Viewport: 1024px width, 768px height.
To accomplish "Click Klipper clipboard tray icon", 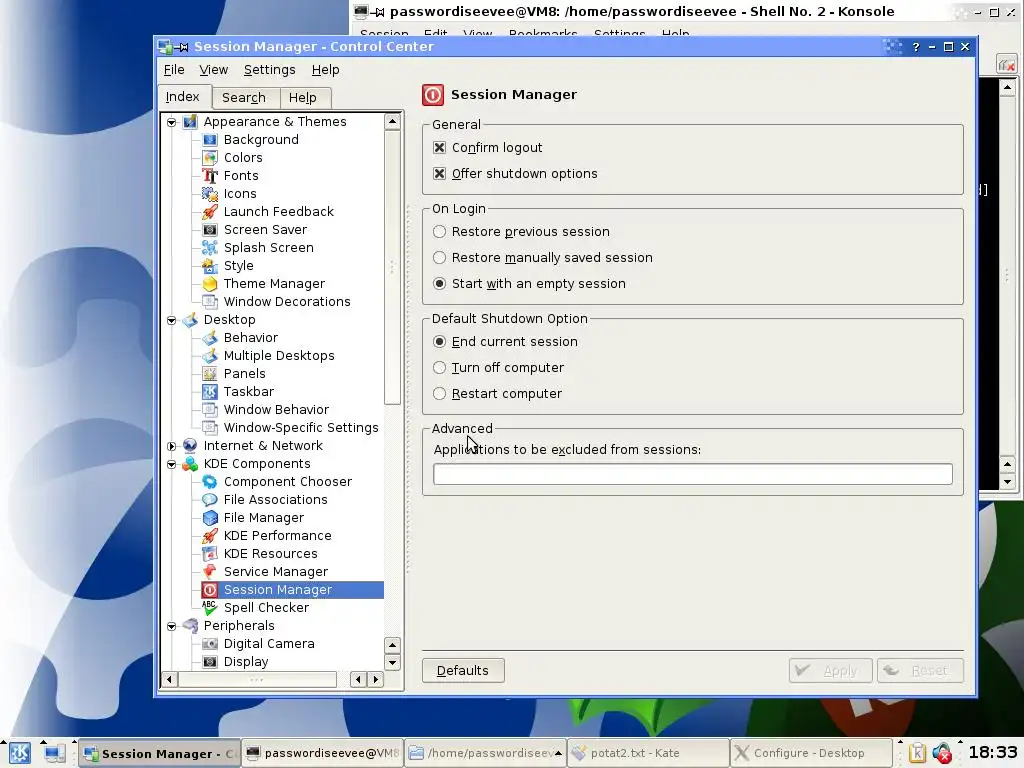I will click(x=918, y=753).
